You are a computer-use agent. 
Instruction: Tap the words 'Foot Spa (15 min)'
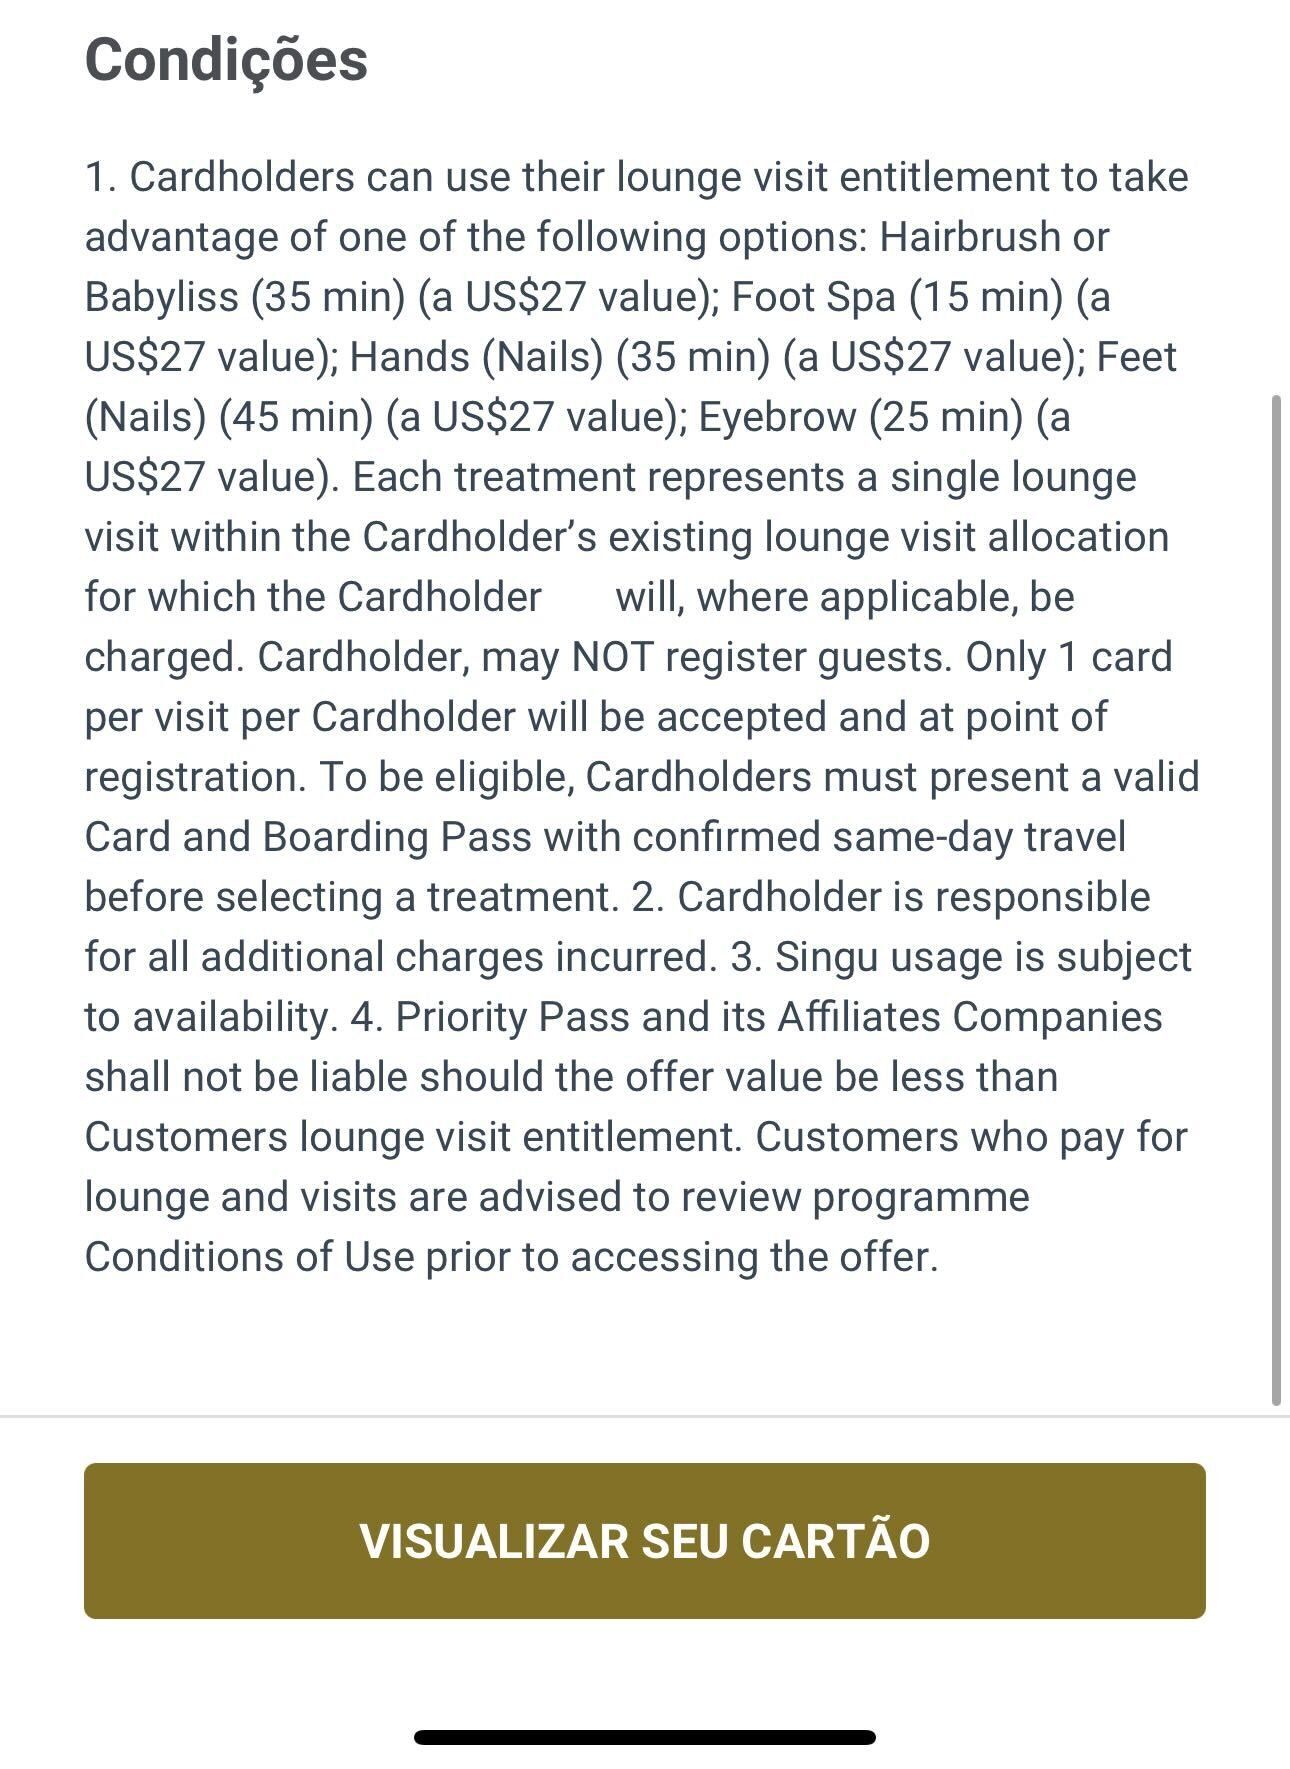coord(897,297)
